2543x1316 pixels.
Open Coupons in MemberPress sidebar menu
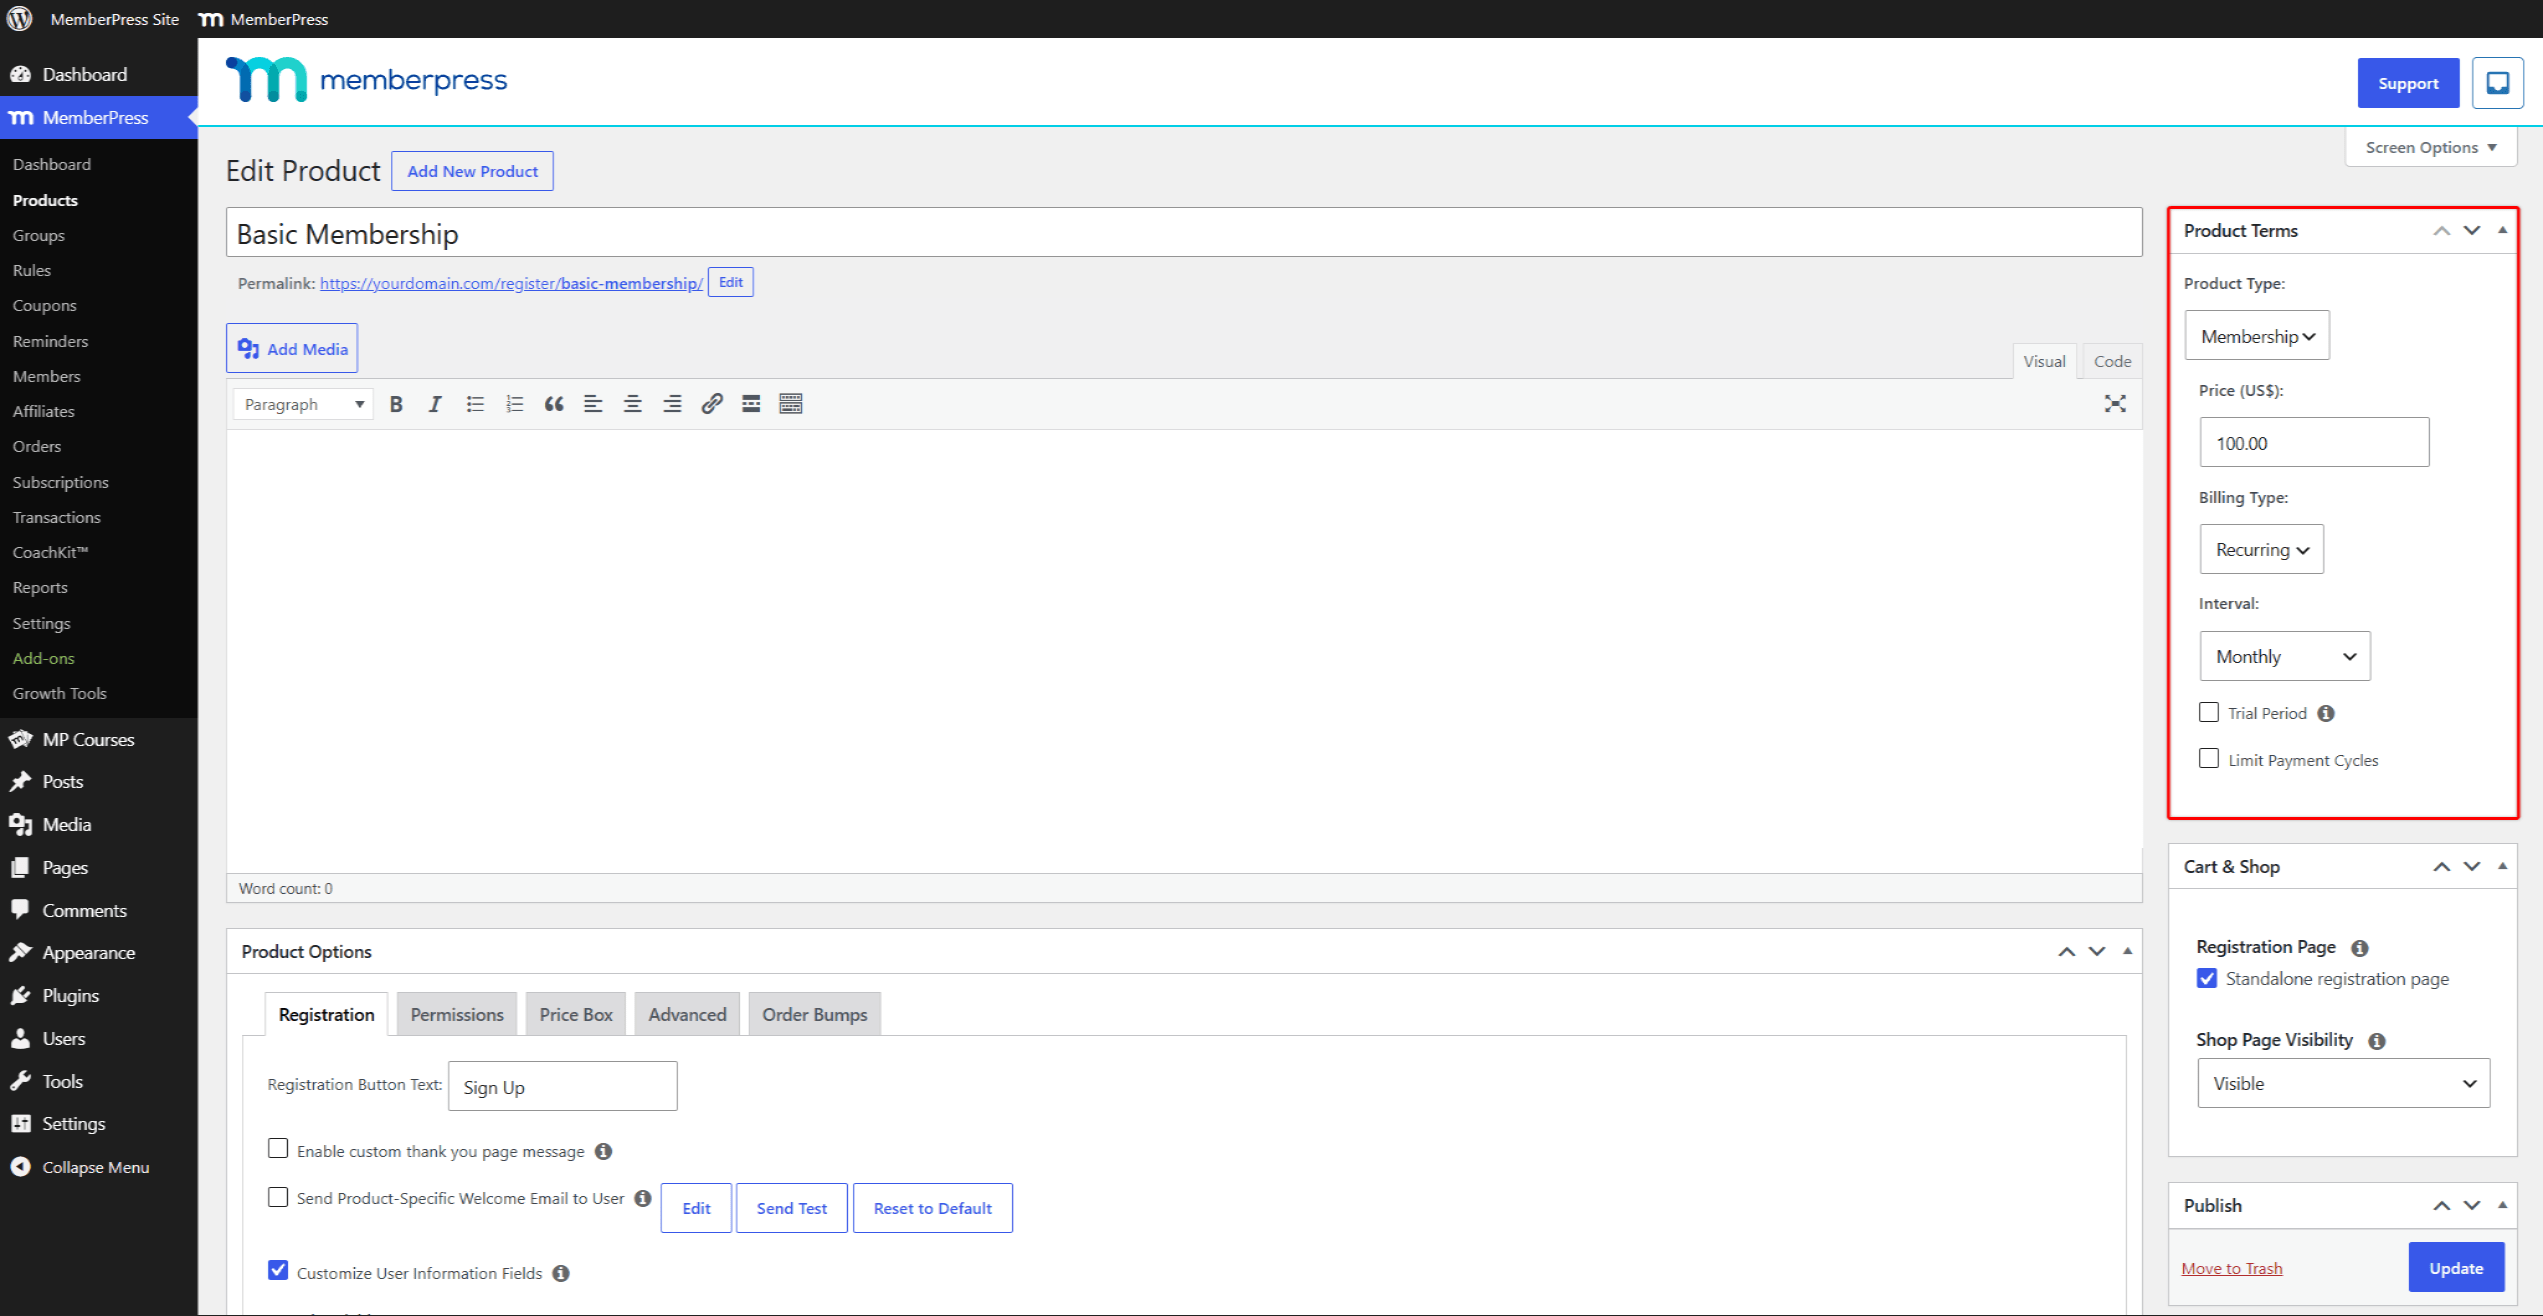click(x=44, y=305)
